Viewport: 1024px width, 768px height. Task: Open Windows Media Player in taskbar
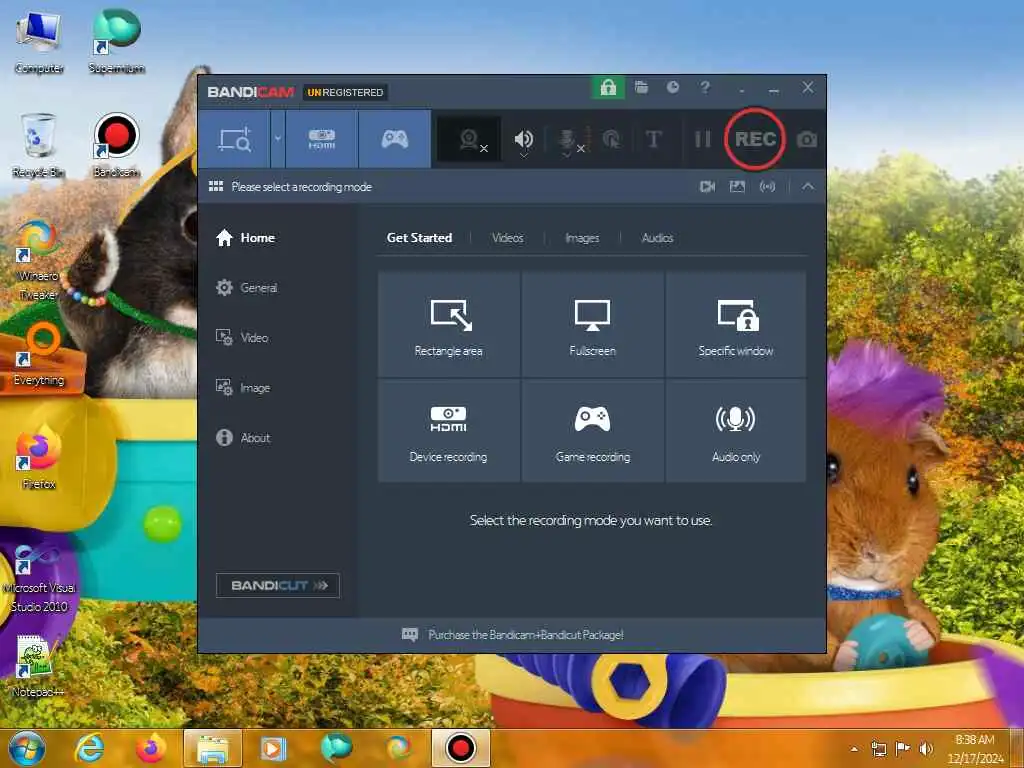click(x=273, y=748)
